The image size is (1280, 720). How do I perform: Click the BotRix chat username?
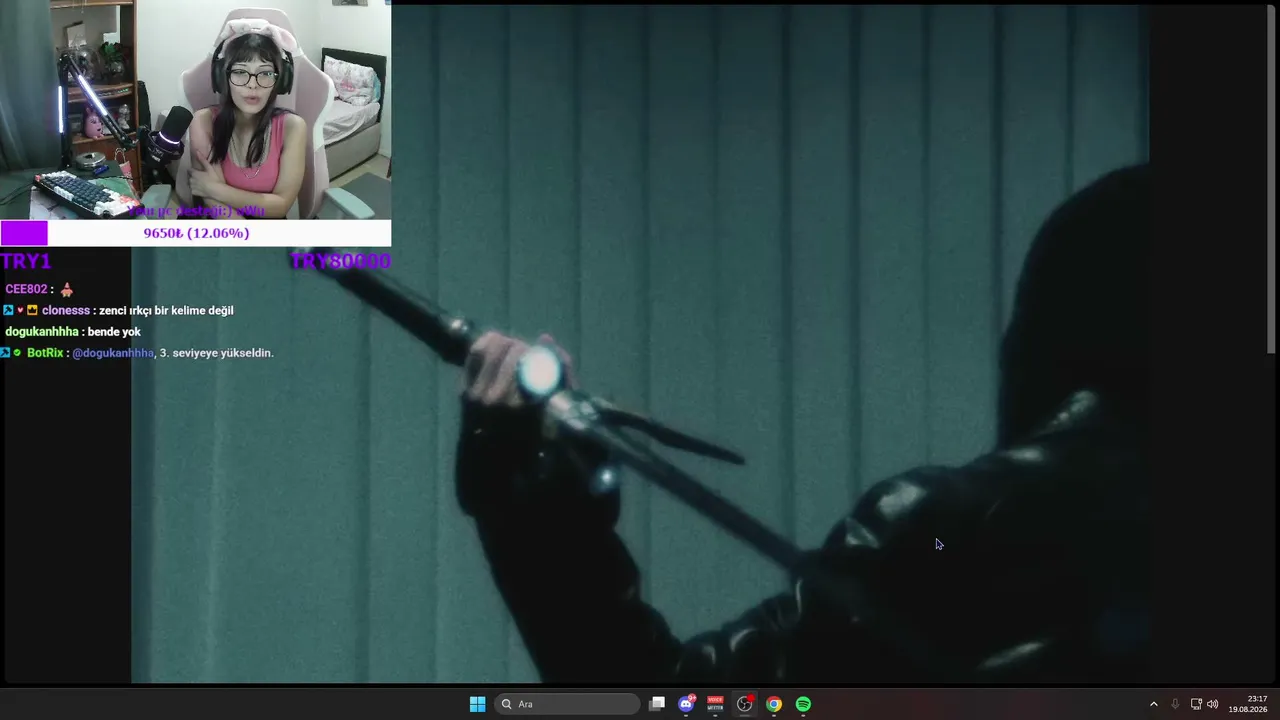click(x=45, y=353)
